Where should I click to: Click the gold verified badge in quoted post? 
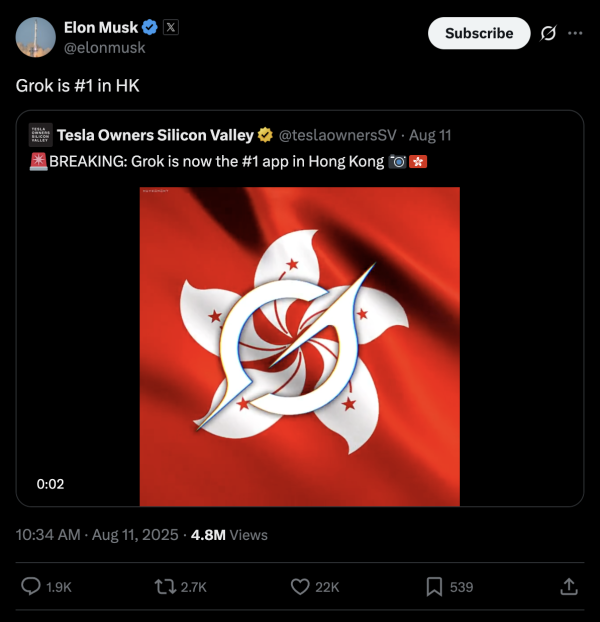pyautogui.click(x=266, y=136)
